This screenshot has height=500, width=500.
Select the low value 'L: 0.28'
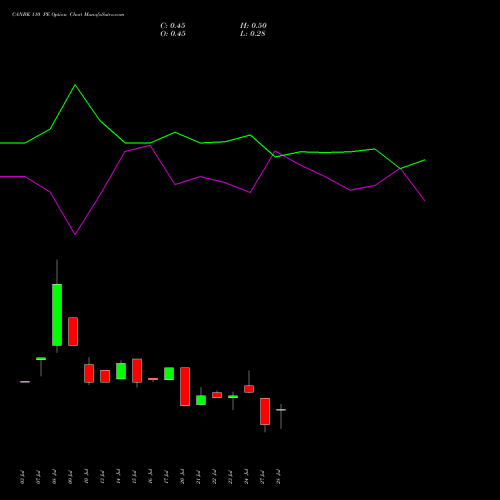click(x=253, y=34)
